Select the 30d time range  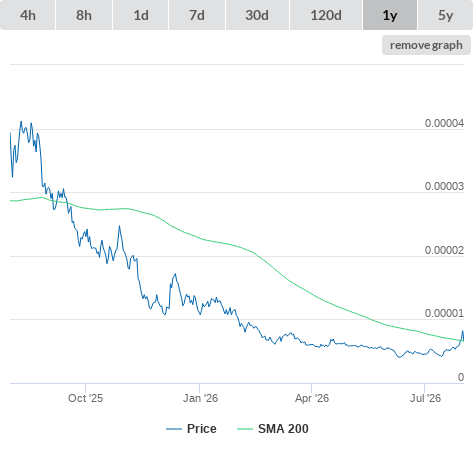(x=257, y=15)
